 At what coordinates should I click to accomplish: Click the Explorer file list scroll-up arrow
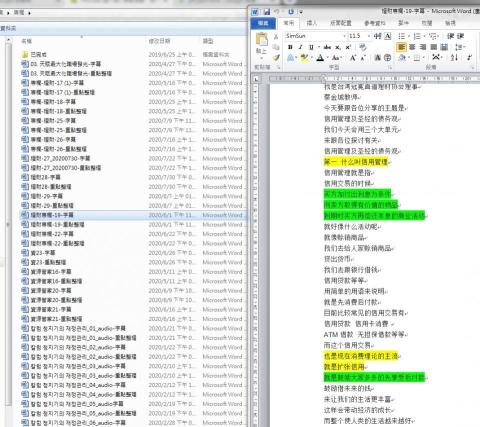click(x=9, y=41)
